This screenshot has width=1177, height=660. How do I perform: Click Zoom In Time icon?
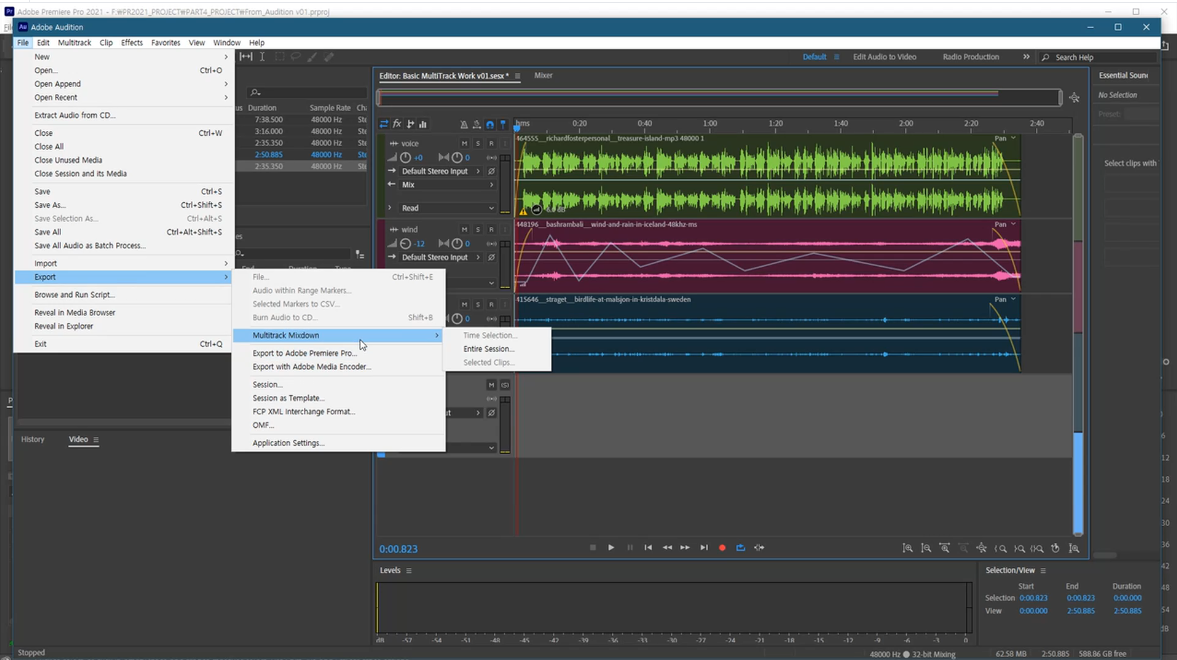click(944, 548)
